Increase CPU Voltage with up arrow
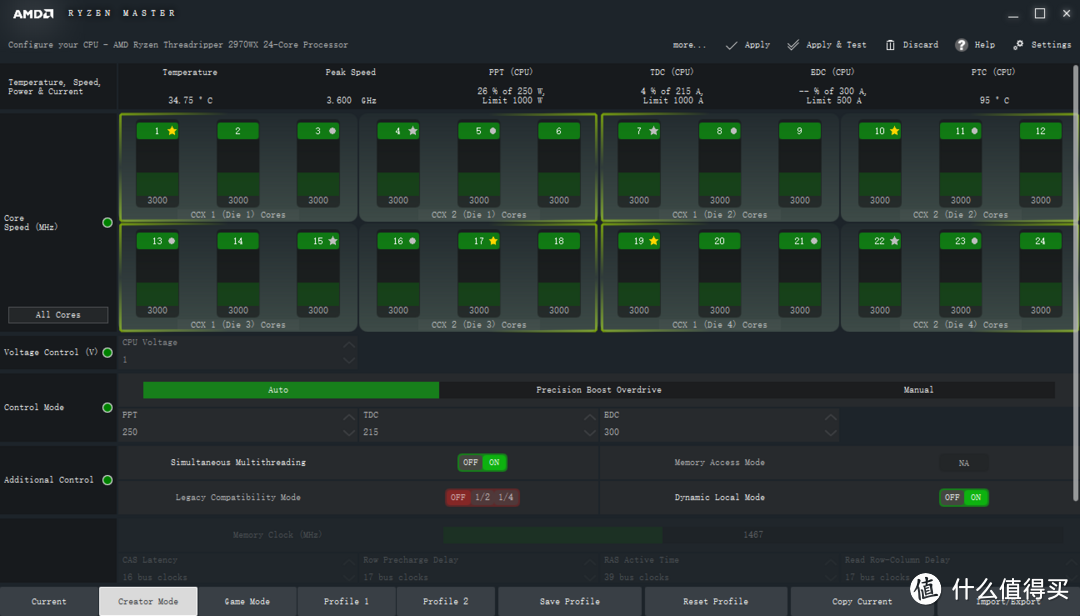 click(349, 345)
